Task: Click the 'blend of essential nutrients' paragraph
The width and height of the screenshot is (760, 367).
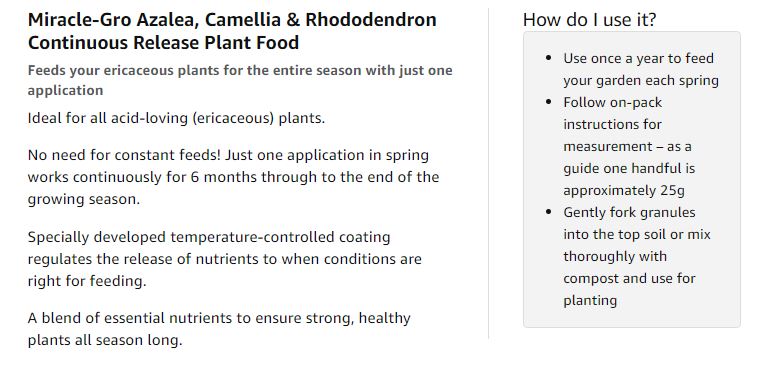Action: click(x=219, y=329)
